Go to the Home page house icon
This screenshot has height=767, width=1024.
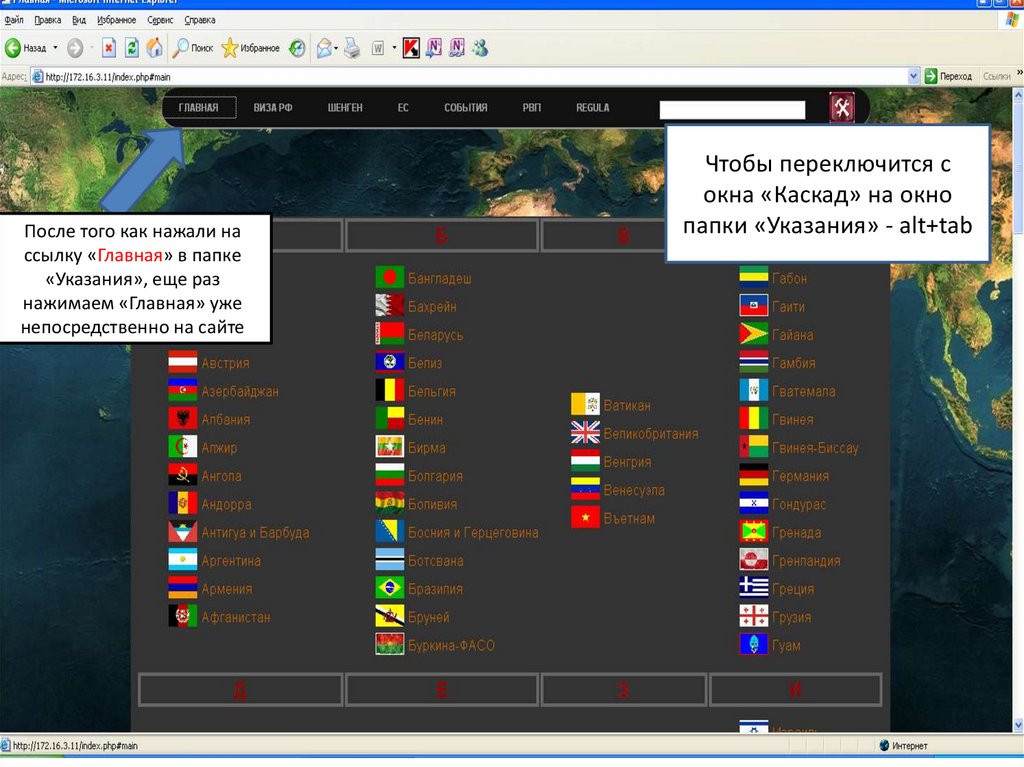pos(154,47)
